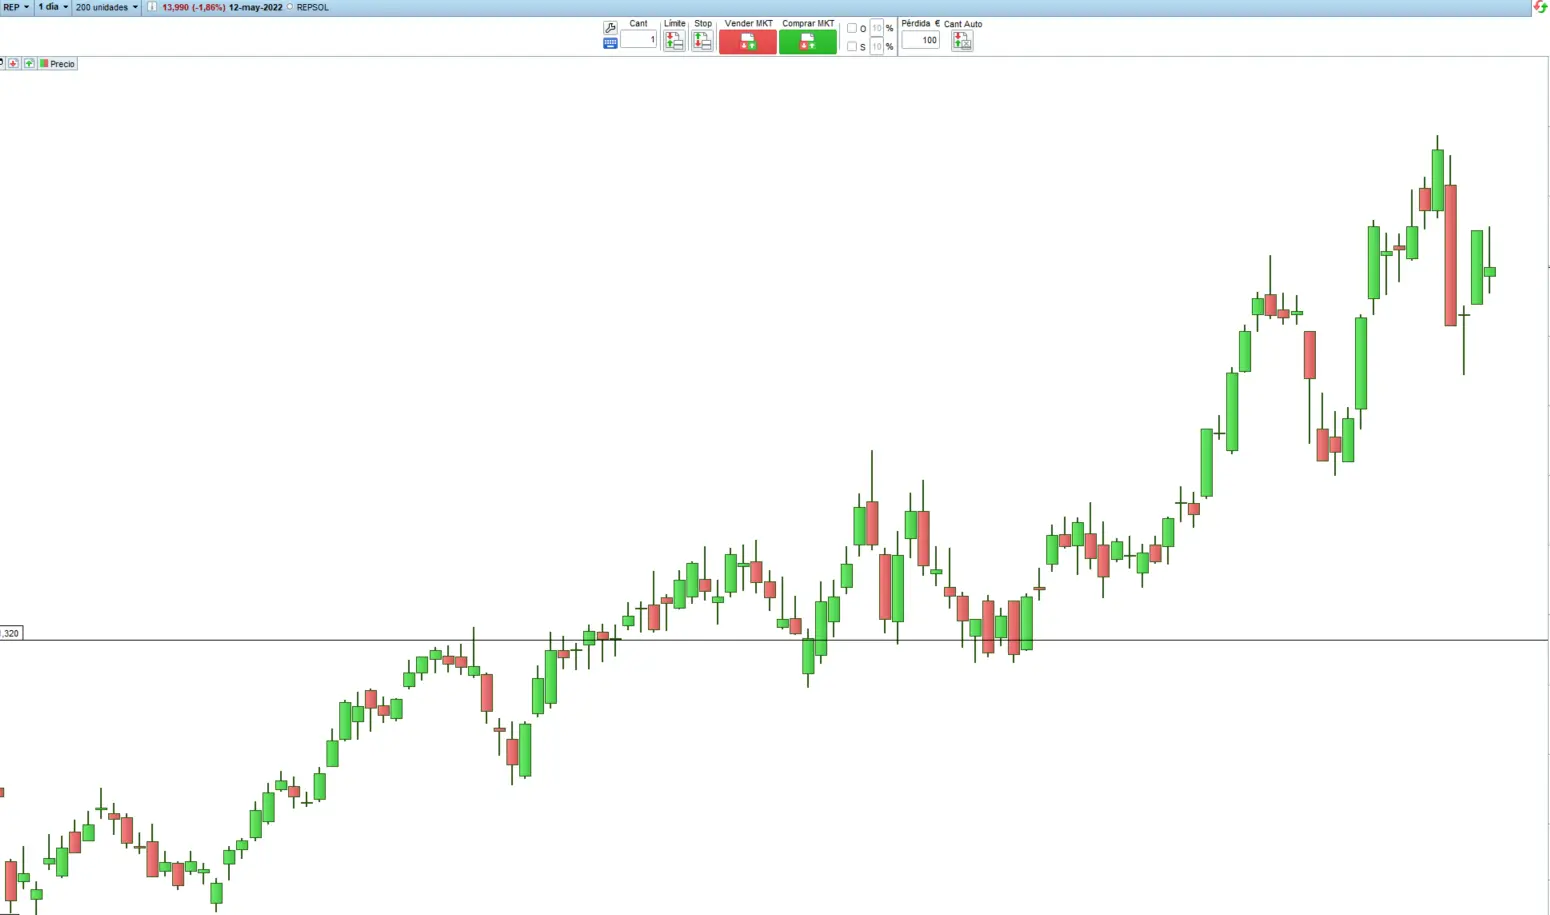The height and width of the screenshot is (915, 1550).
Task: Open the order settings wrench icon
Action: [x=610, y=27]
